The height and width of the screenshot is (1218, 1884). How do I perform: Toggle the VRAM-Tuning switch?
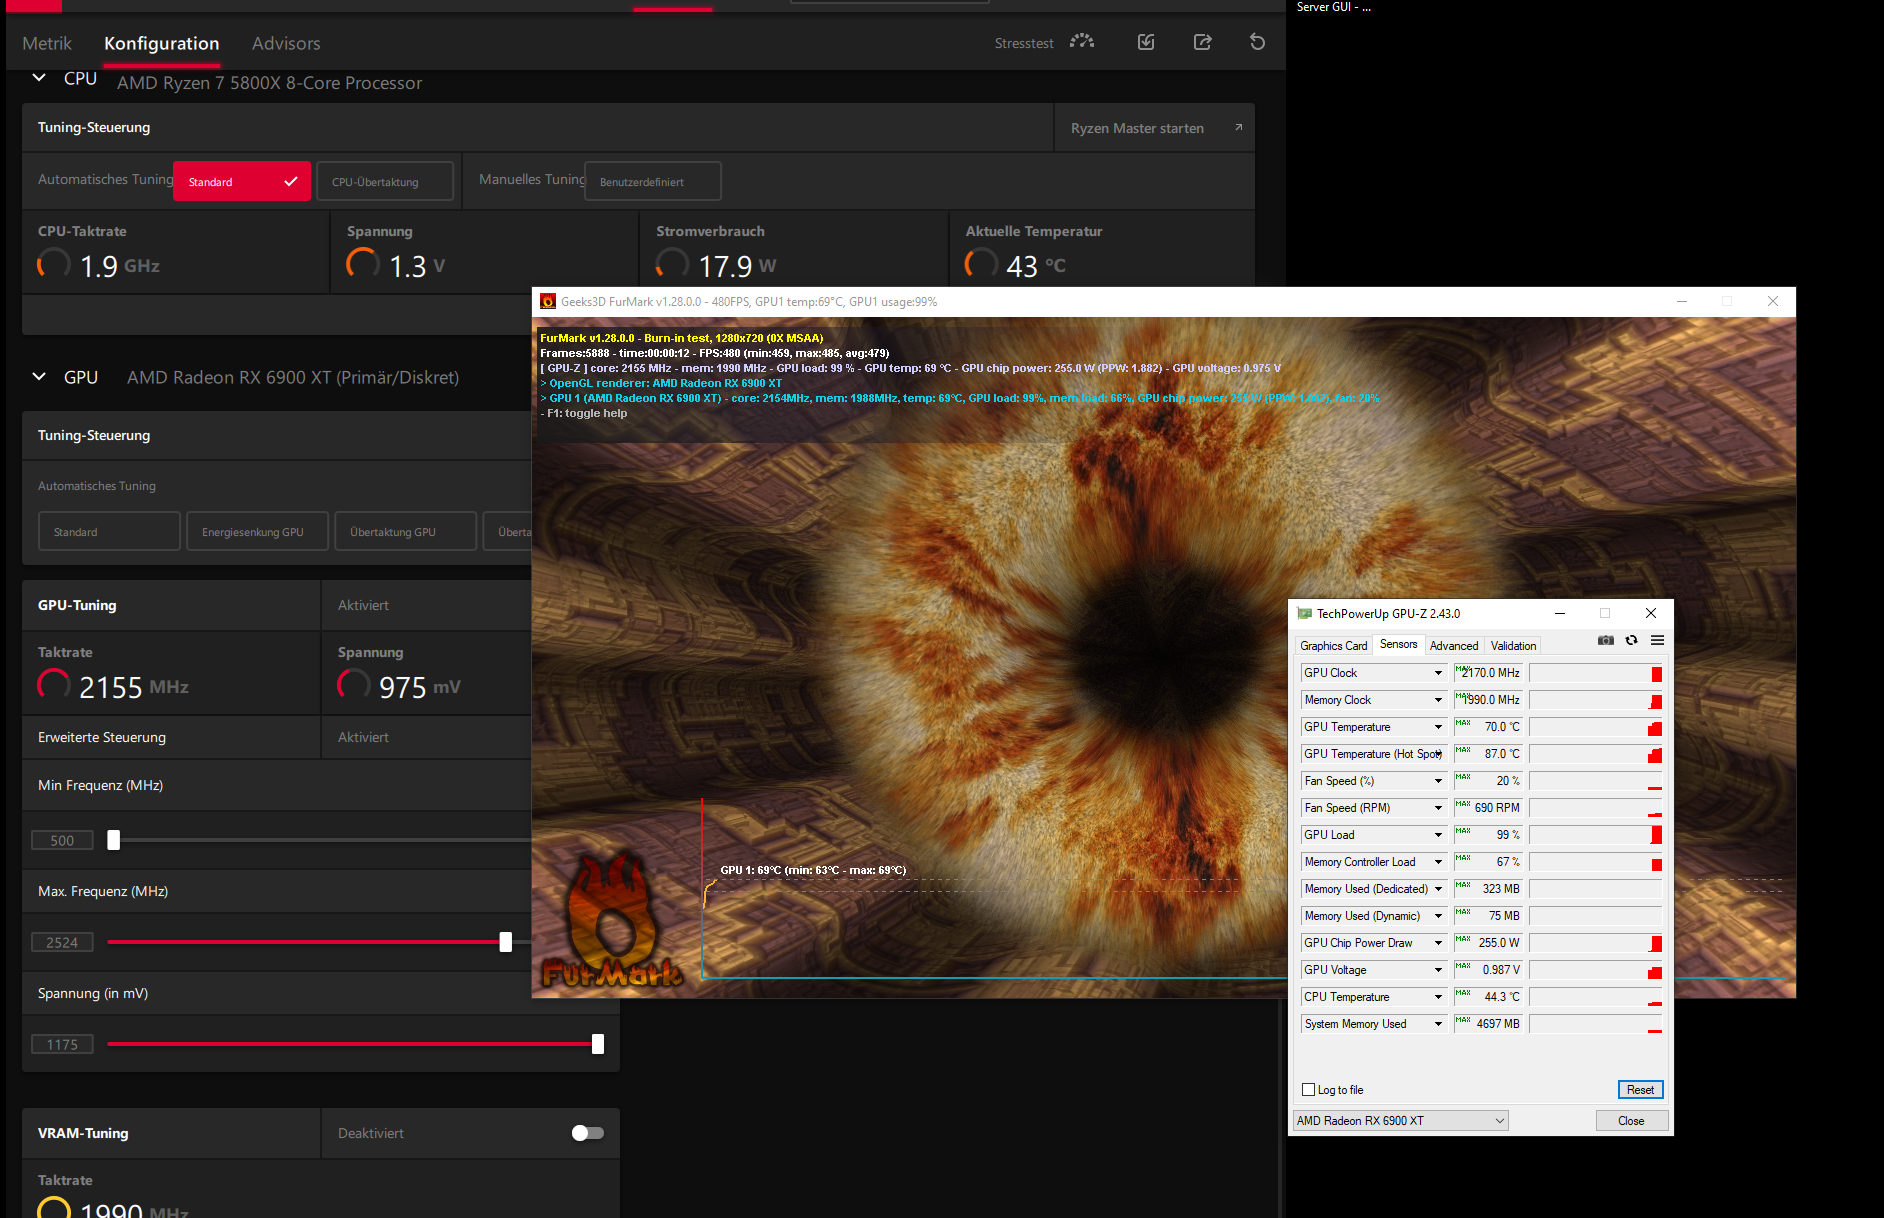[x=588, y=1133]
